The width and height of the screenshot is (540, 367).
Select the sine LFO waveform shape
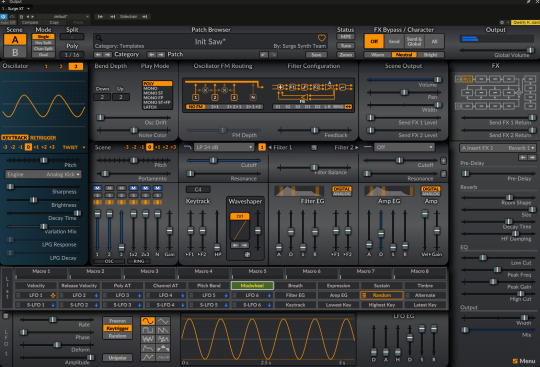pyautogui.click(x=147, y=321)
